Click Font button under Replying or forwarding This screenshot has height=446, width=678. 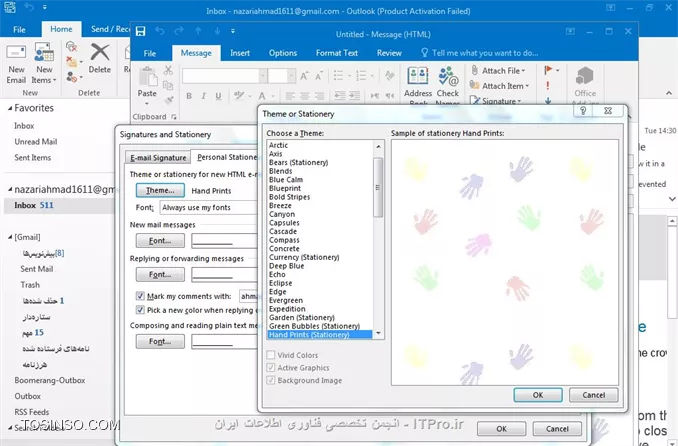point(160,274)
